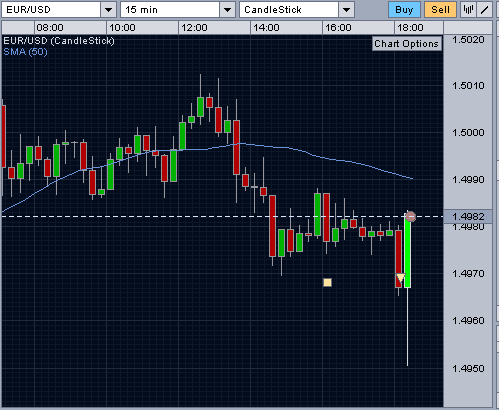The width and height of the screenshot is (499, 410).
Task: Click the SMA (50) indicator label
Action: tap(25, 52)
